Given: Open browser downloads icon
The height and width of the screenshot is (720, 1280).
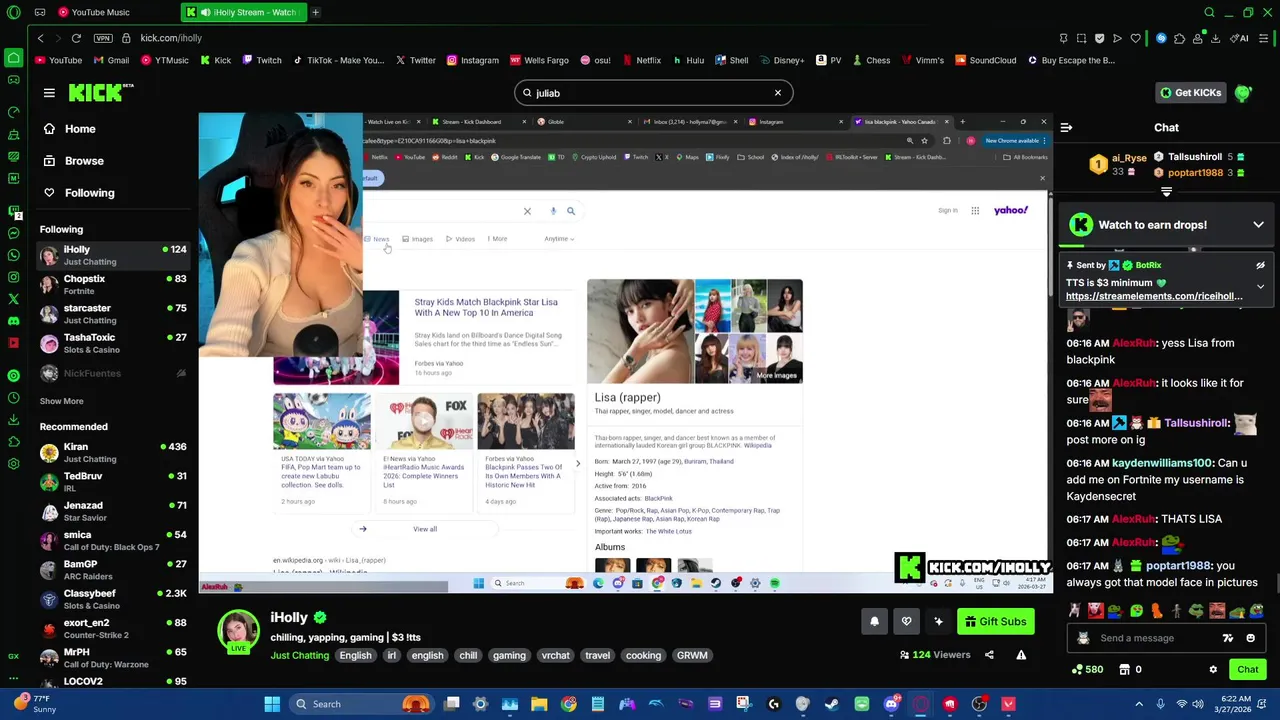Looking at the screenshot, I should (x=1215, y=38).
